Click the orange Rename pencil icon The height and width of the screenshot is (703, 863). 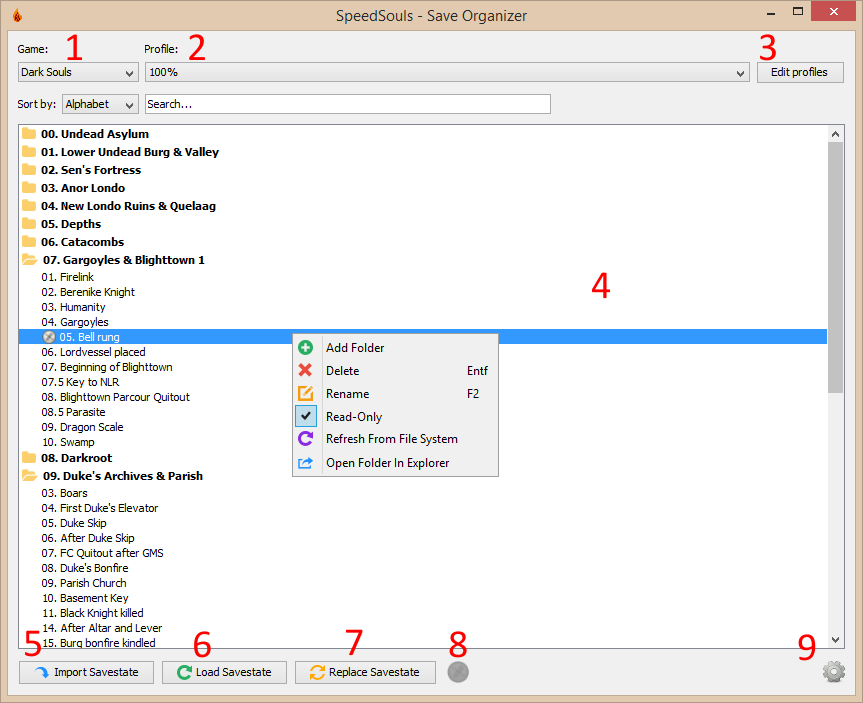pos(306,394)
